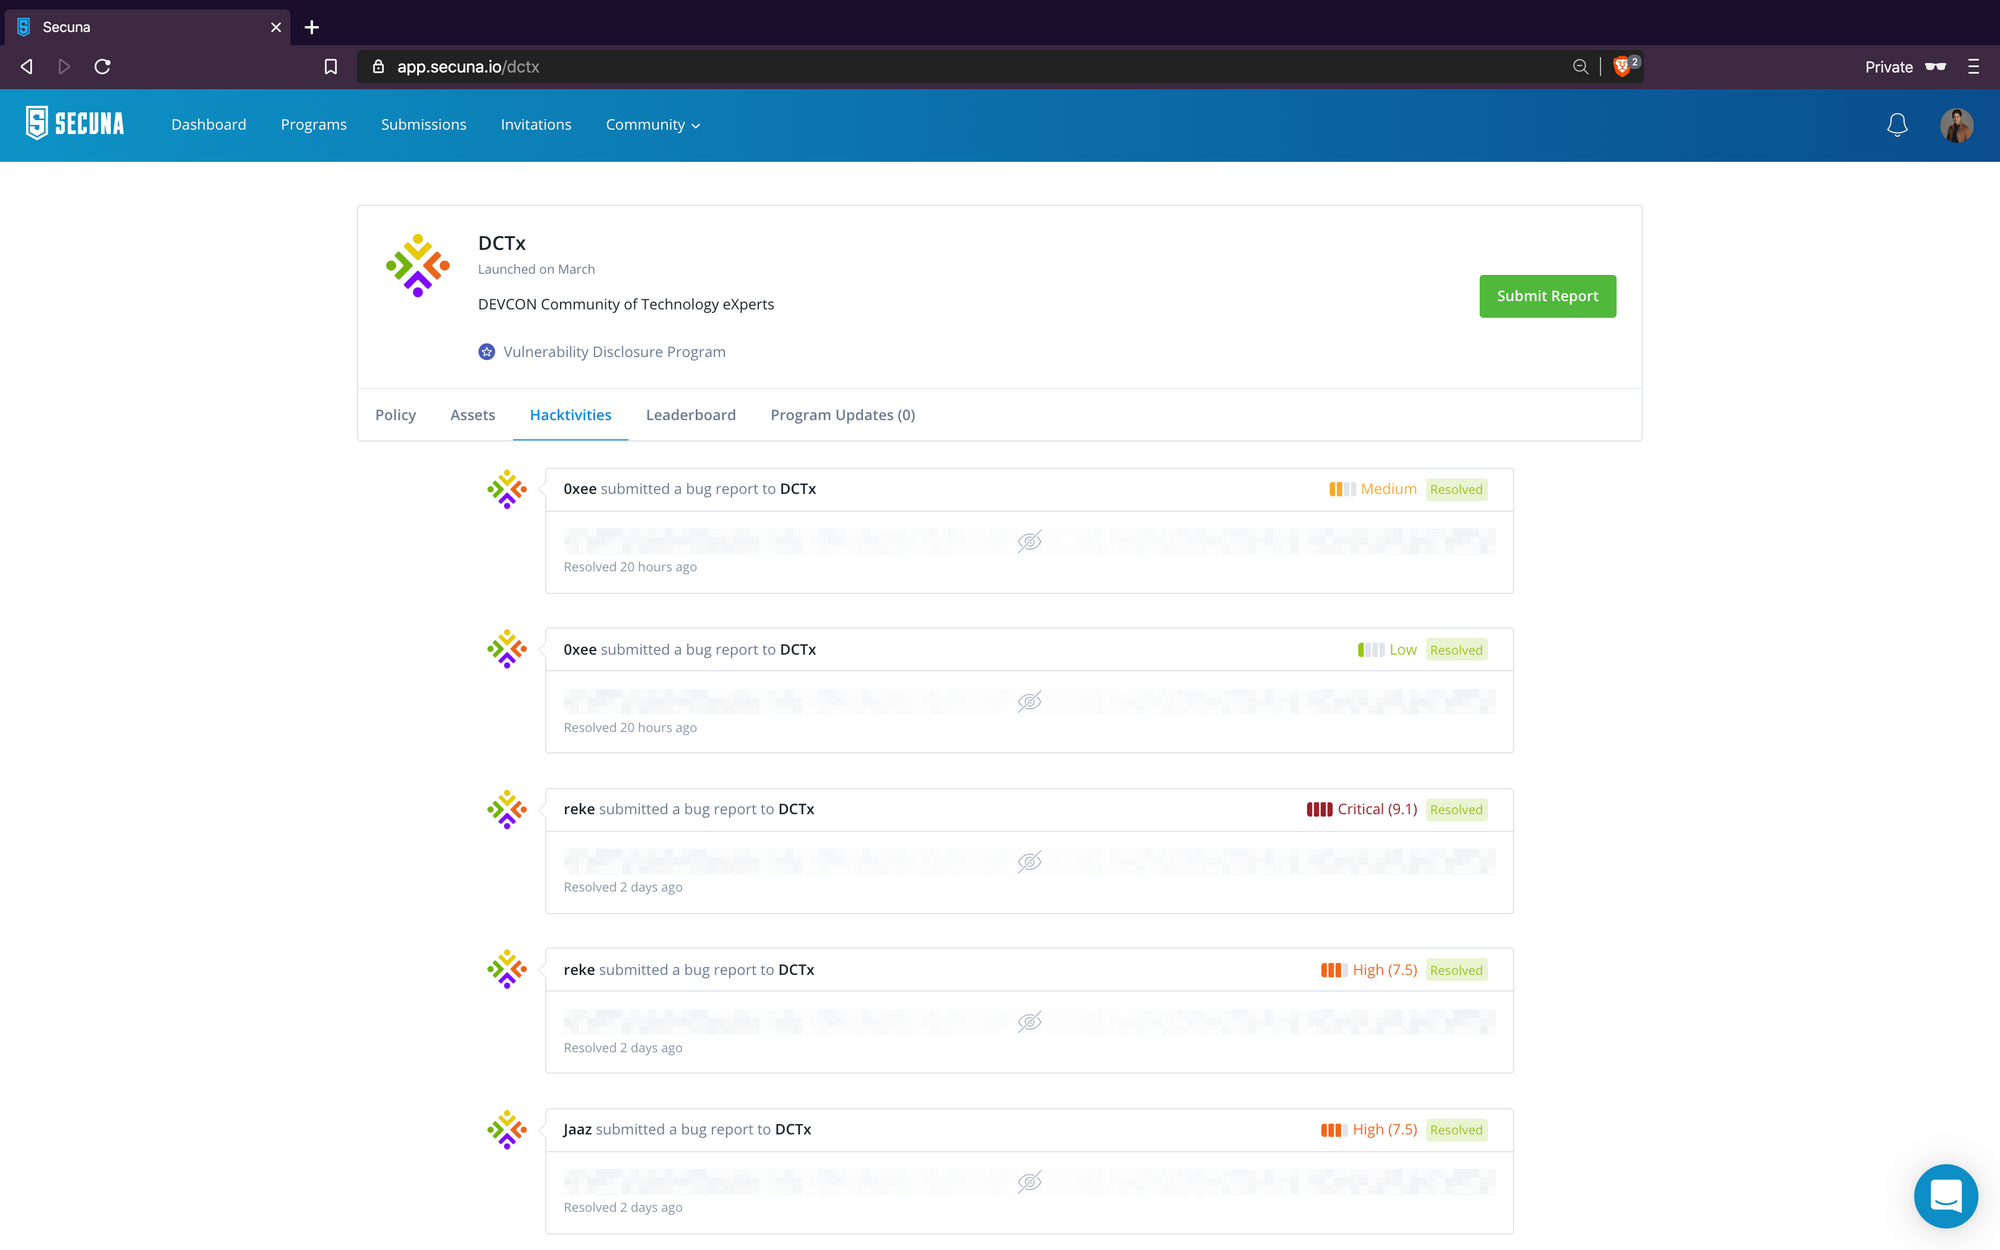Click the Vulnerability Disclosure Program badge icon
The image size is (2000, 1250).
point(486,352)
